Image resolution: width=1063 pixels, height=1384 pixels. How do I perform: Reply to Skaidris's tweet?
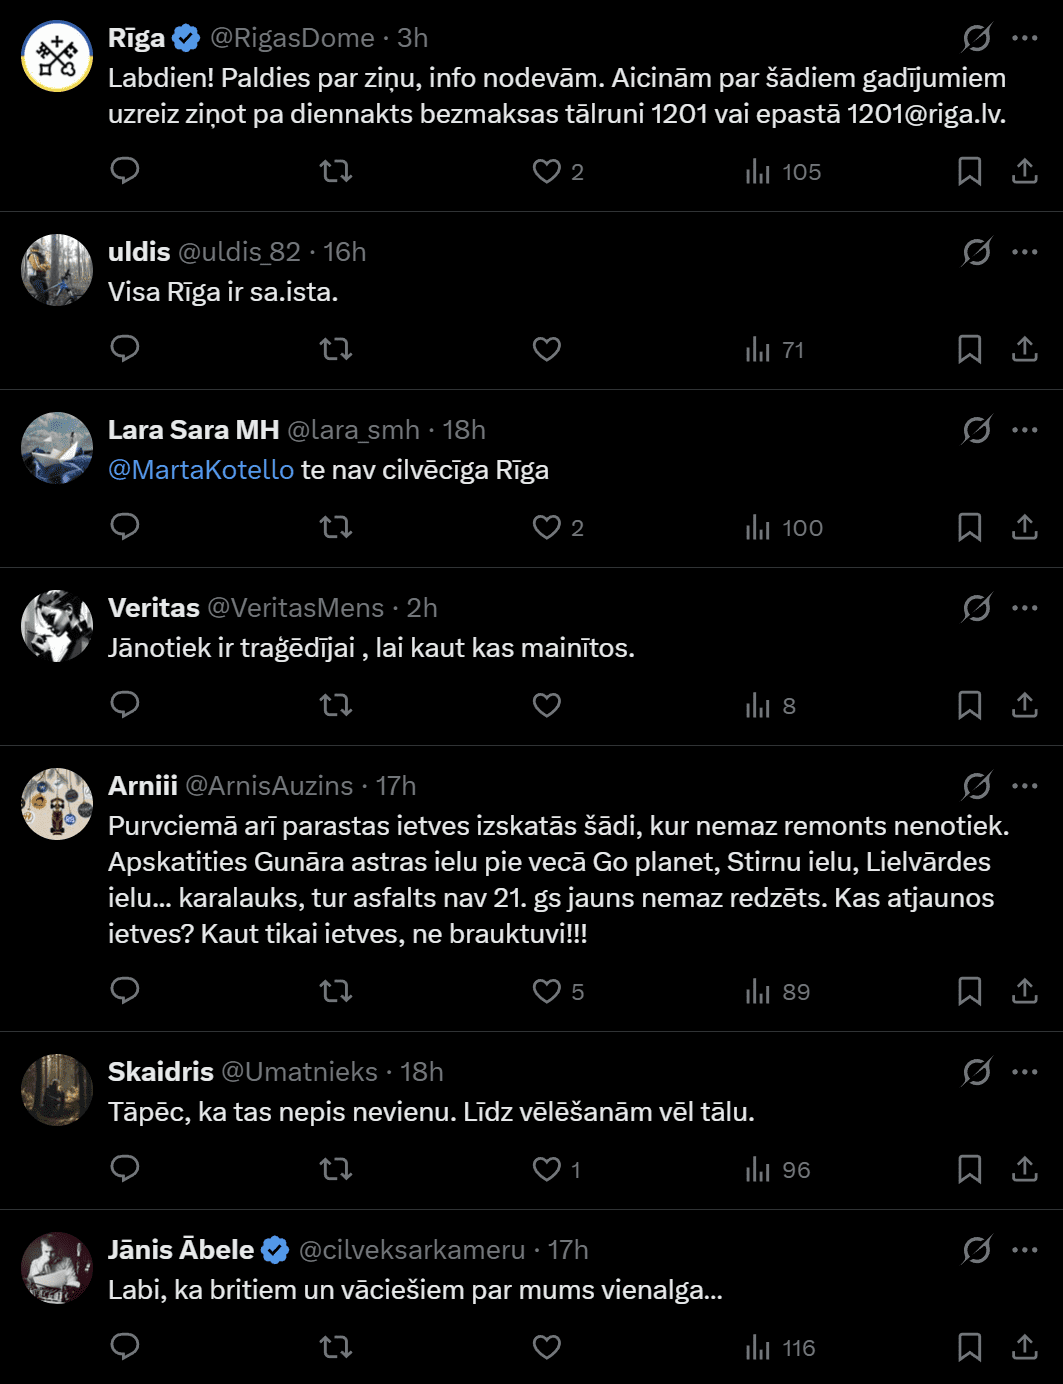pos(125,1169)
